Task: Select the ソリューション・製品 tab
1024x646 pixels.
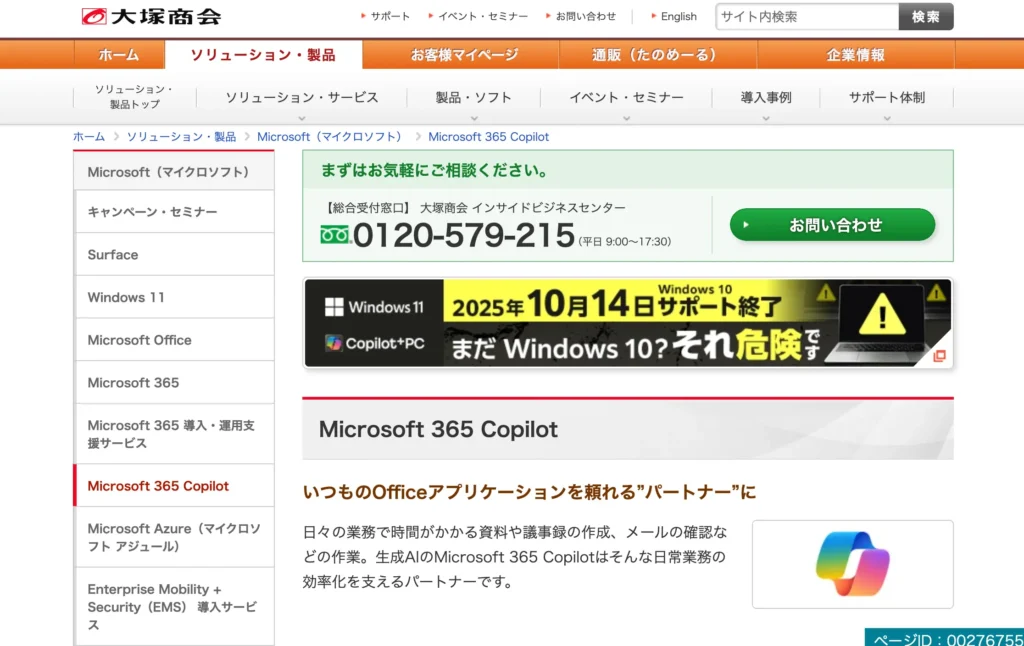Action: point(263,55)
